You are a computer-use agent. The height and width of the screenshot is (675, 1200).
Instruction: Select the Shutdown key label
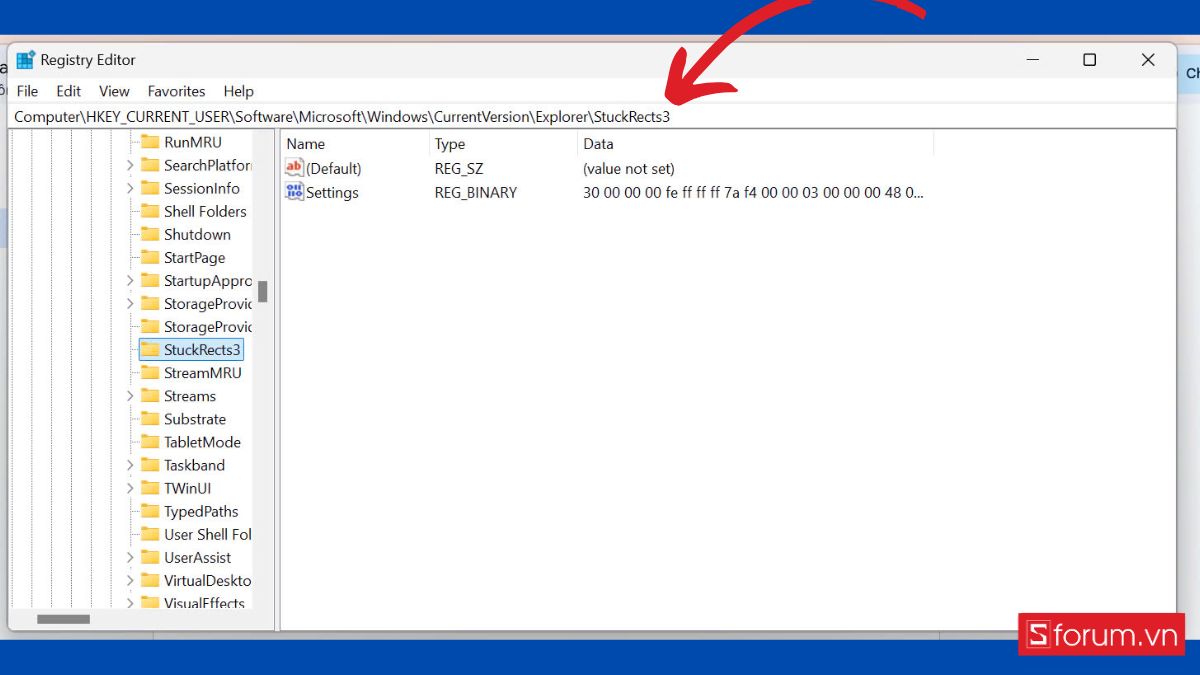[197, 234]
